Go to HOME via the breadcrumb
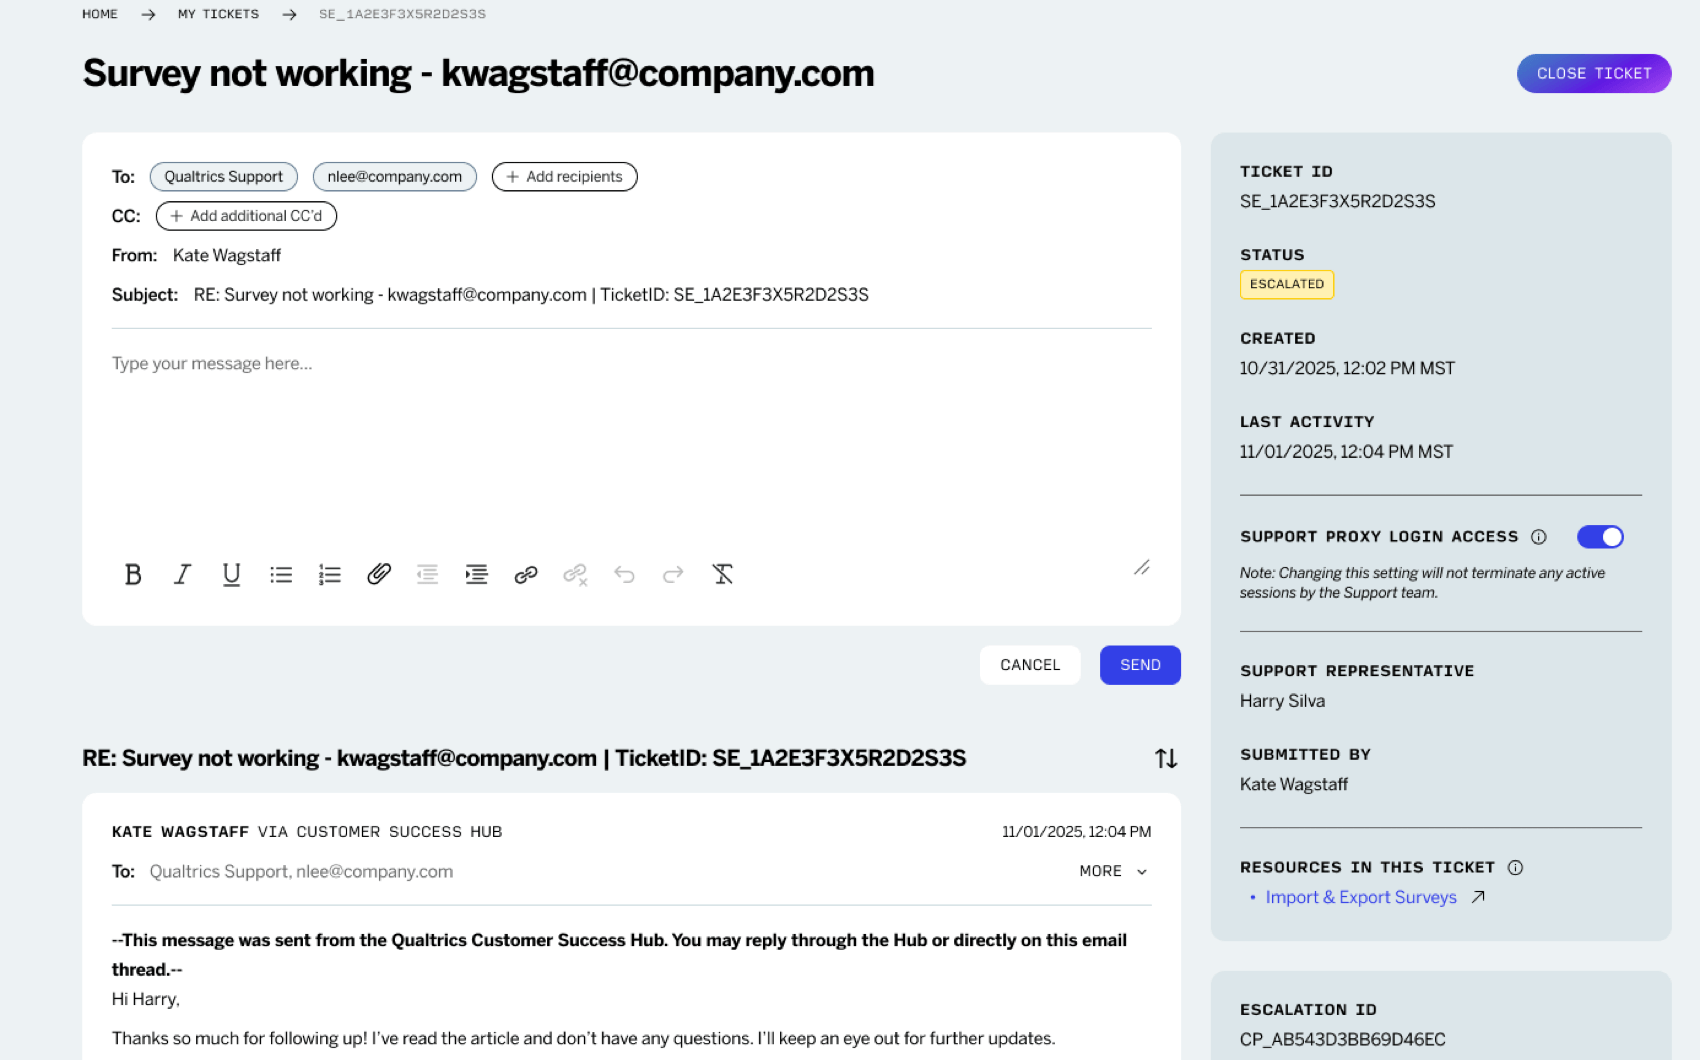1700x1060 pixels. click(99, 13)
